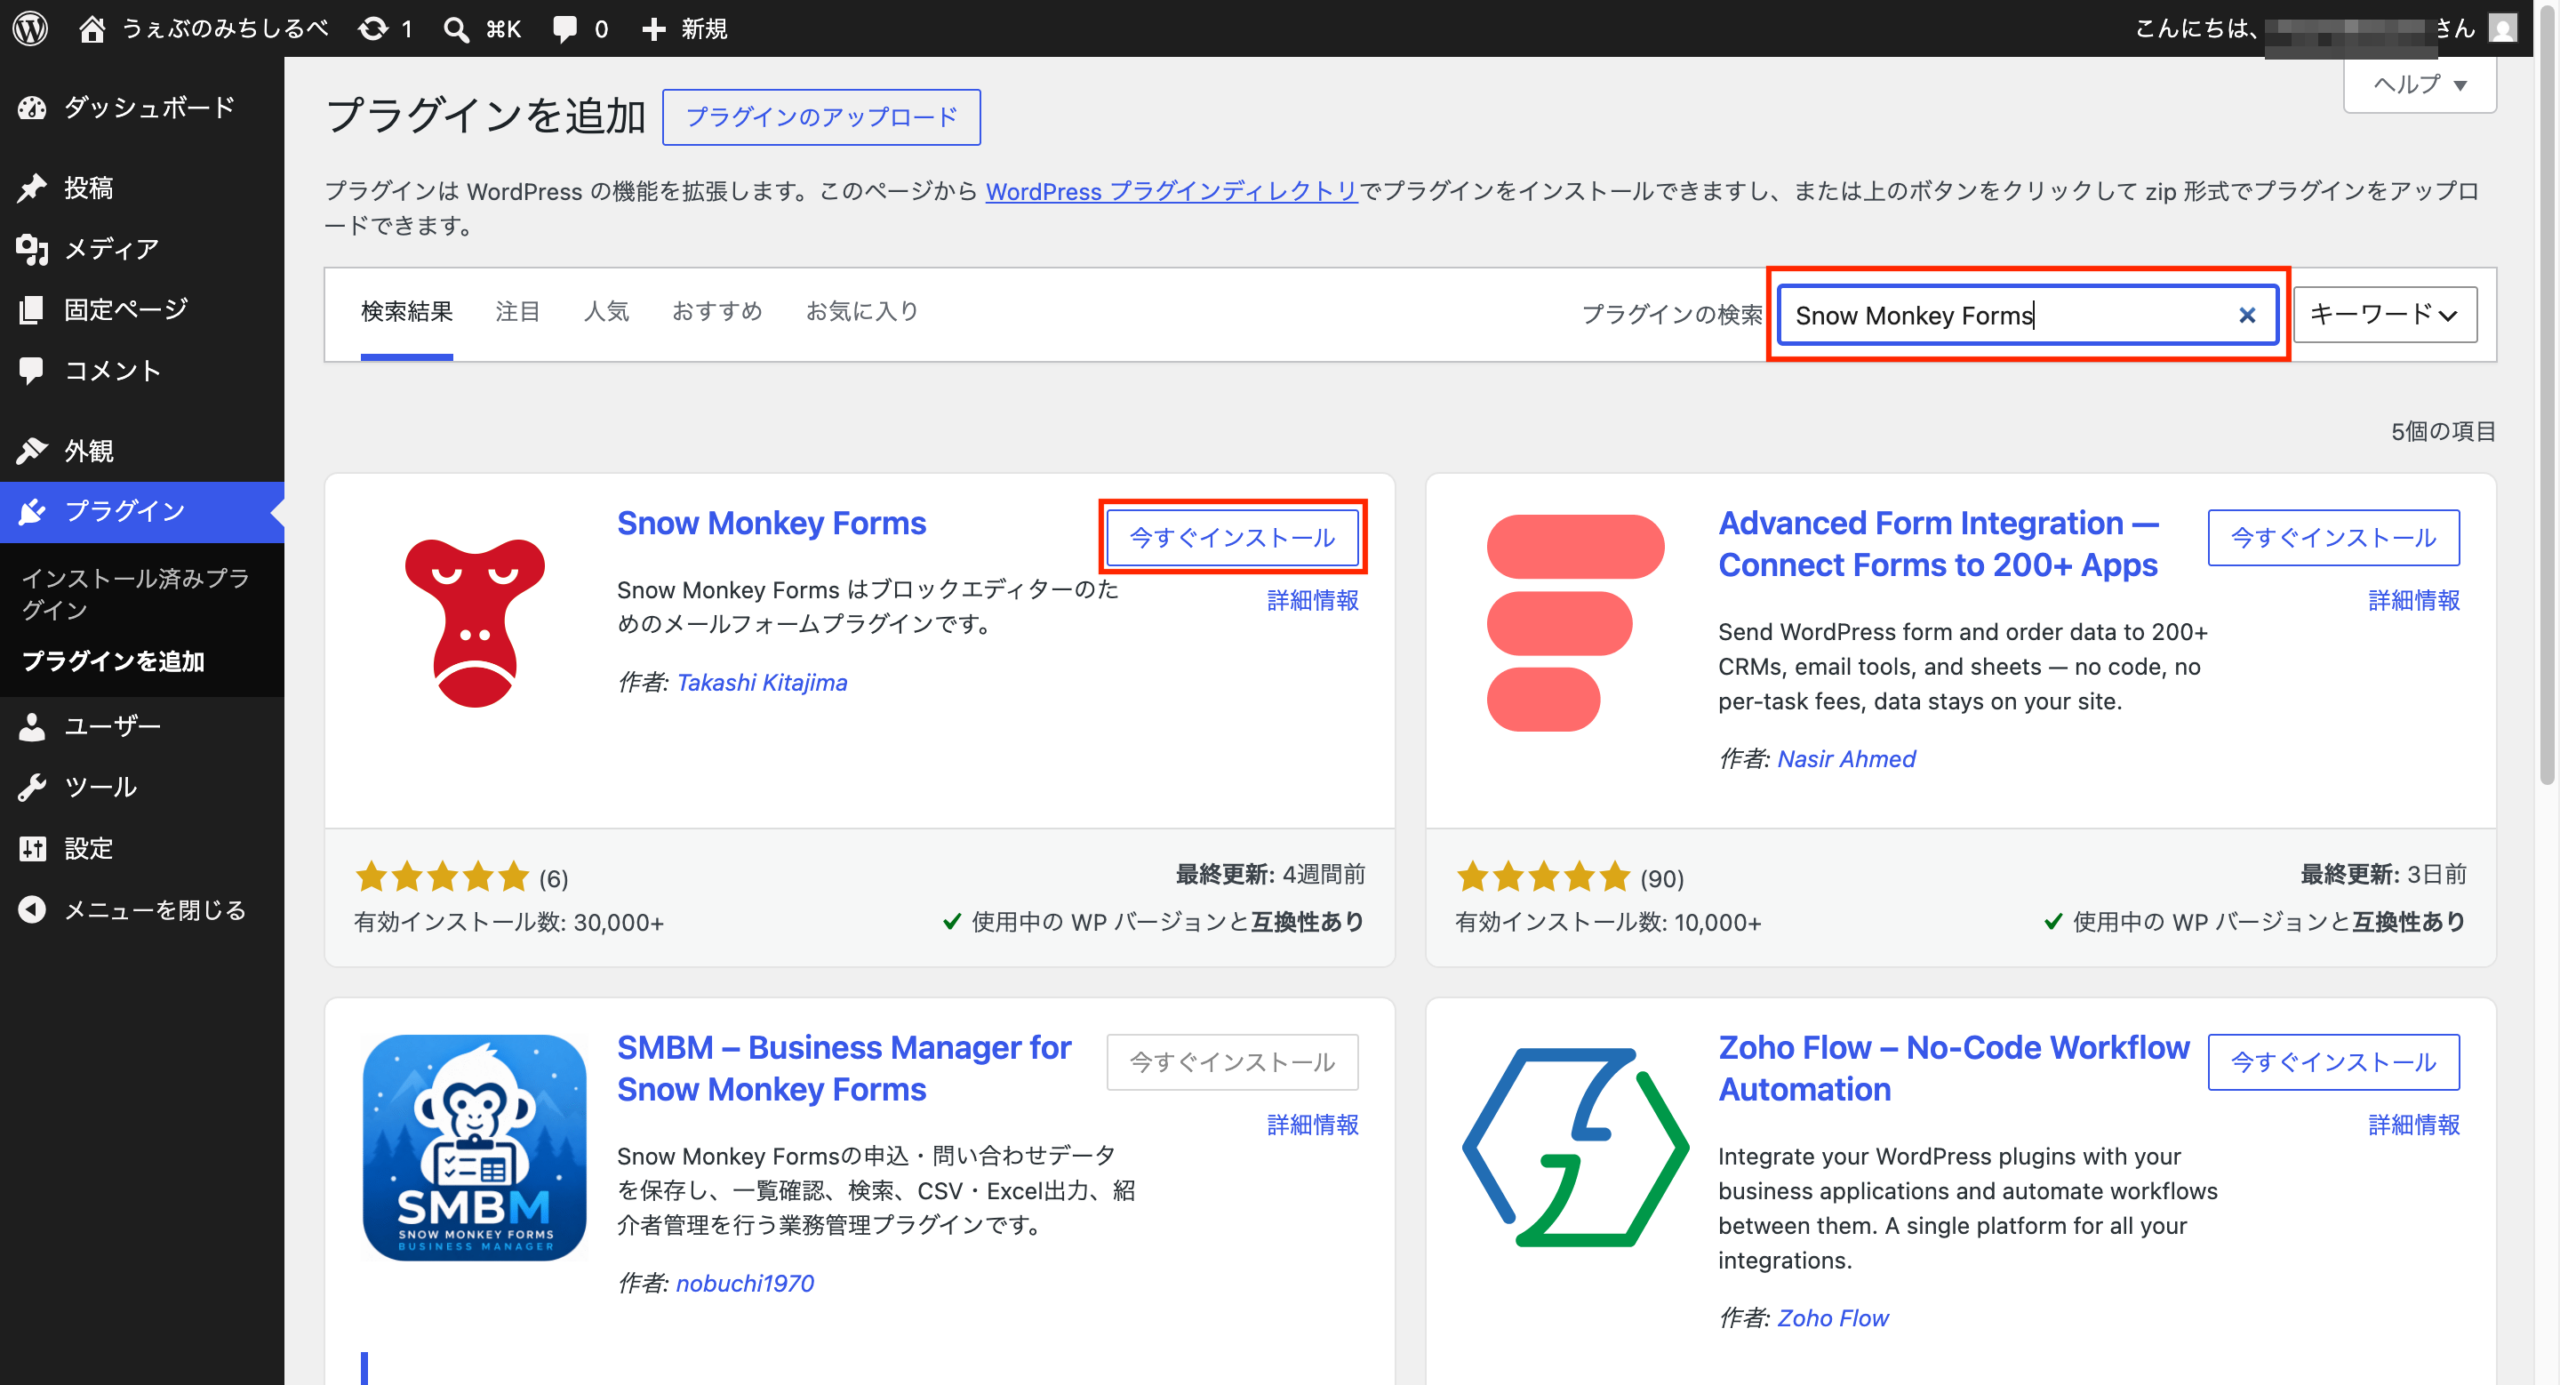The image size is (2560, 1385).
Task: Open the search magnifier in admin bar
Action: click(x=456, y=28)
